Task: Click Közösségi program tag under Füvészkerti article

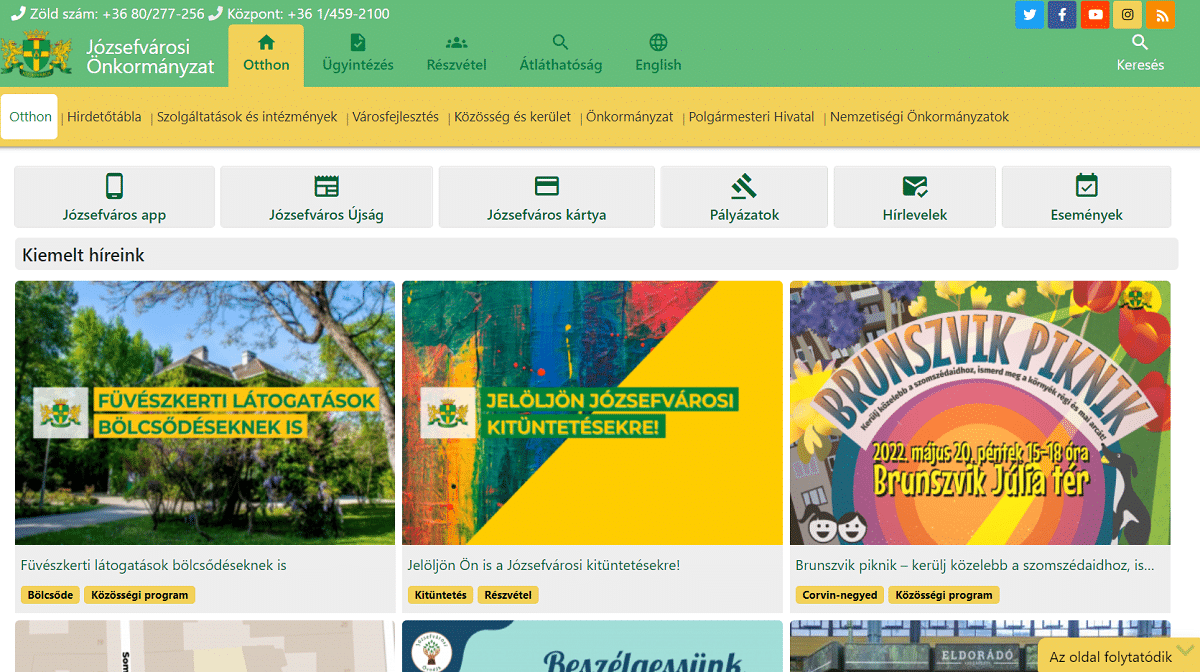Action: [140, 595]
